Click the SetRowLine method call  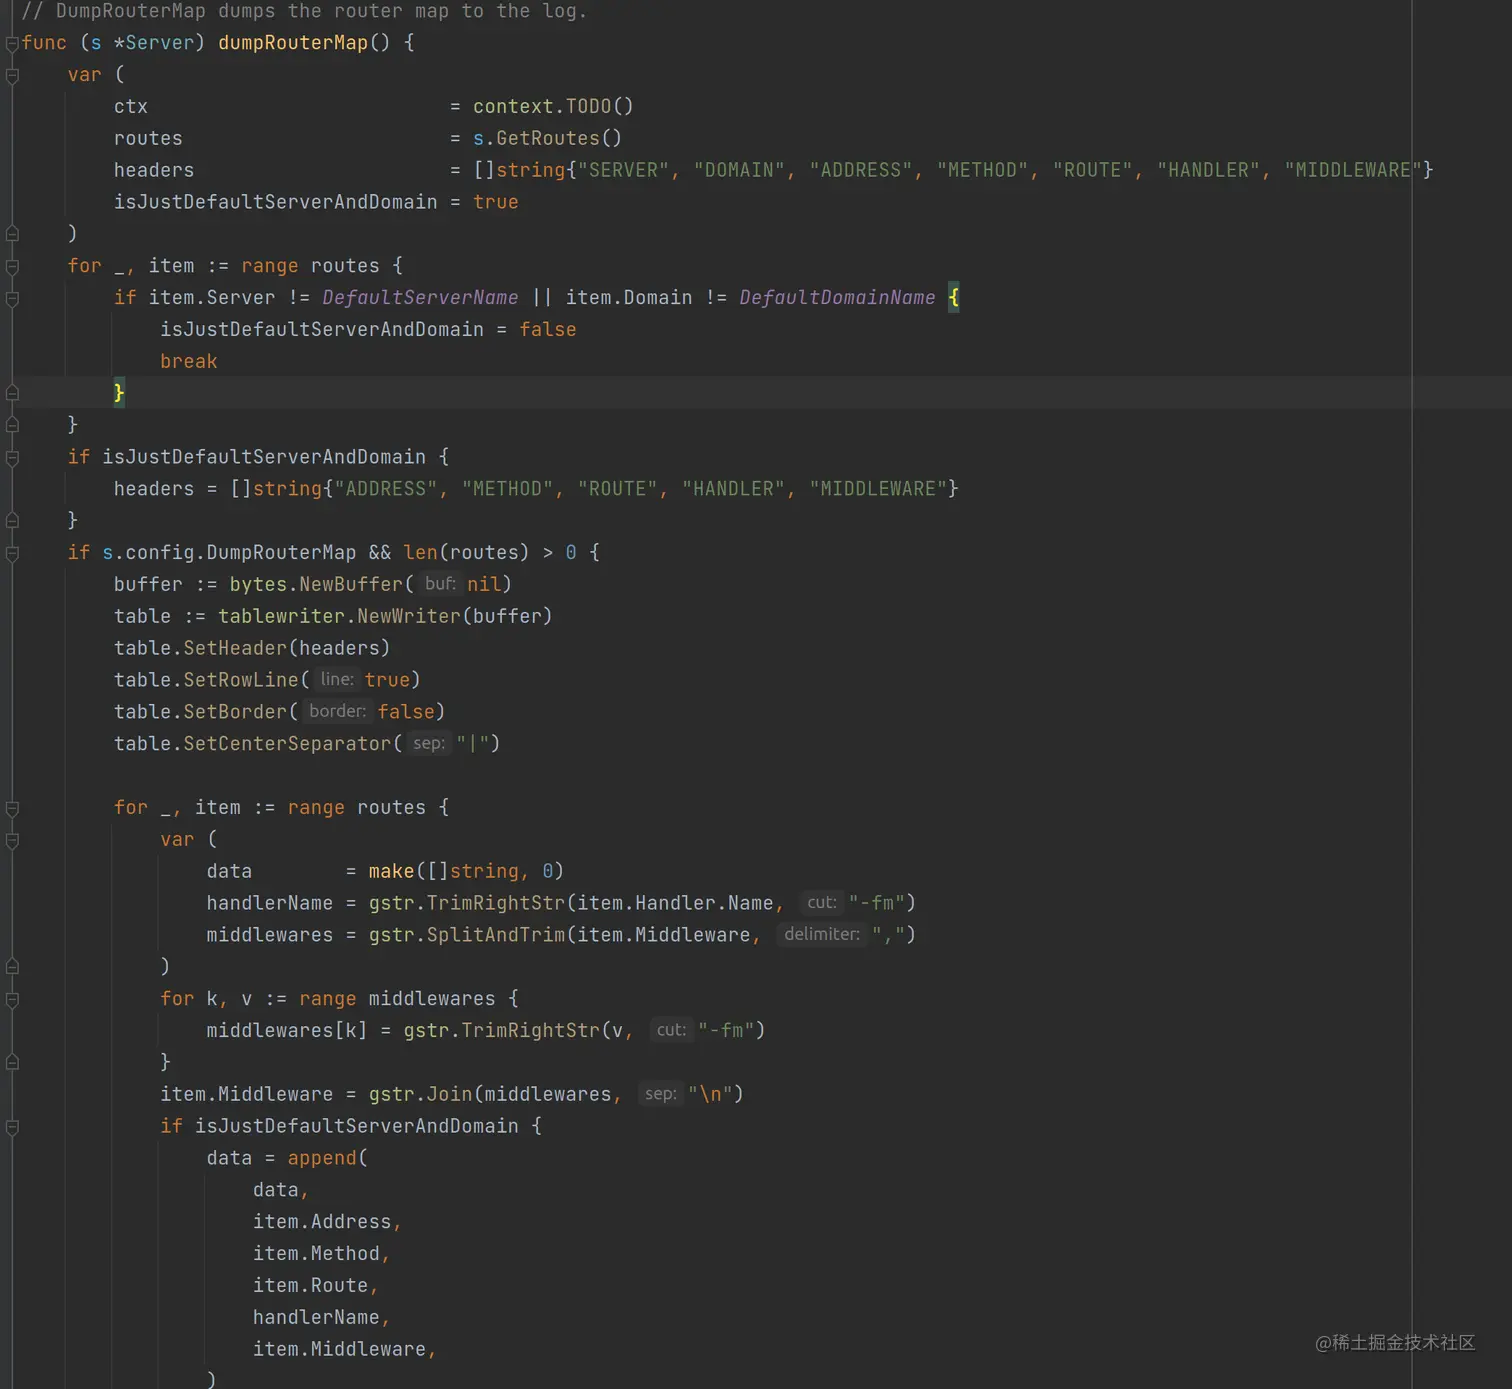(x=241, y=681)
